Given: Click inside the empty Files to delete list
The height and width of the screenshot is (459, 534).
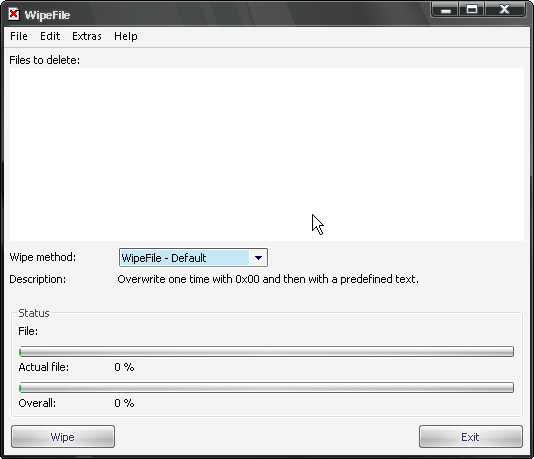Looking at the screenshot, I should pyautogui.click(x=267, y=154).
